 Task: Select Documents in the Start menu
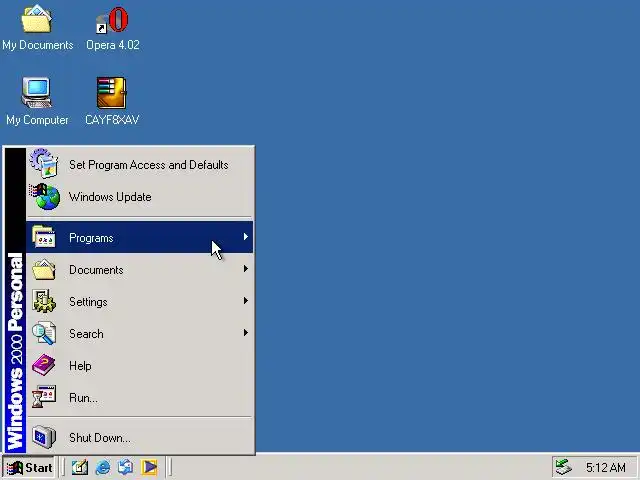(140, 269)
